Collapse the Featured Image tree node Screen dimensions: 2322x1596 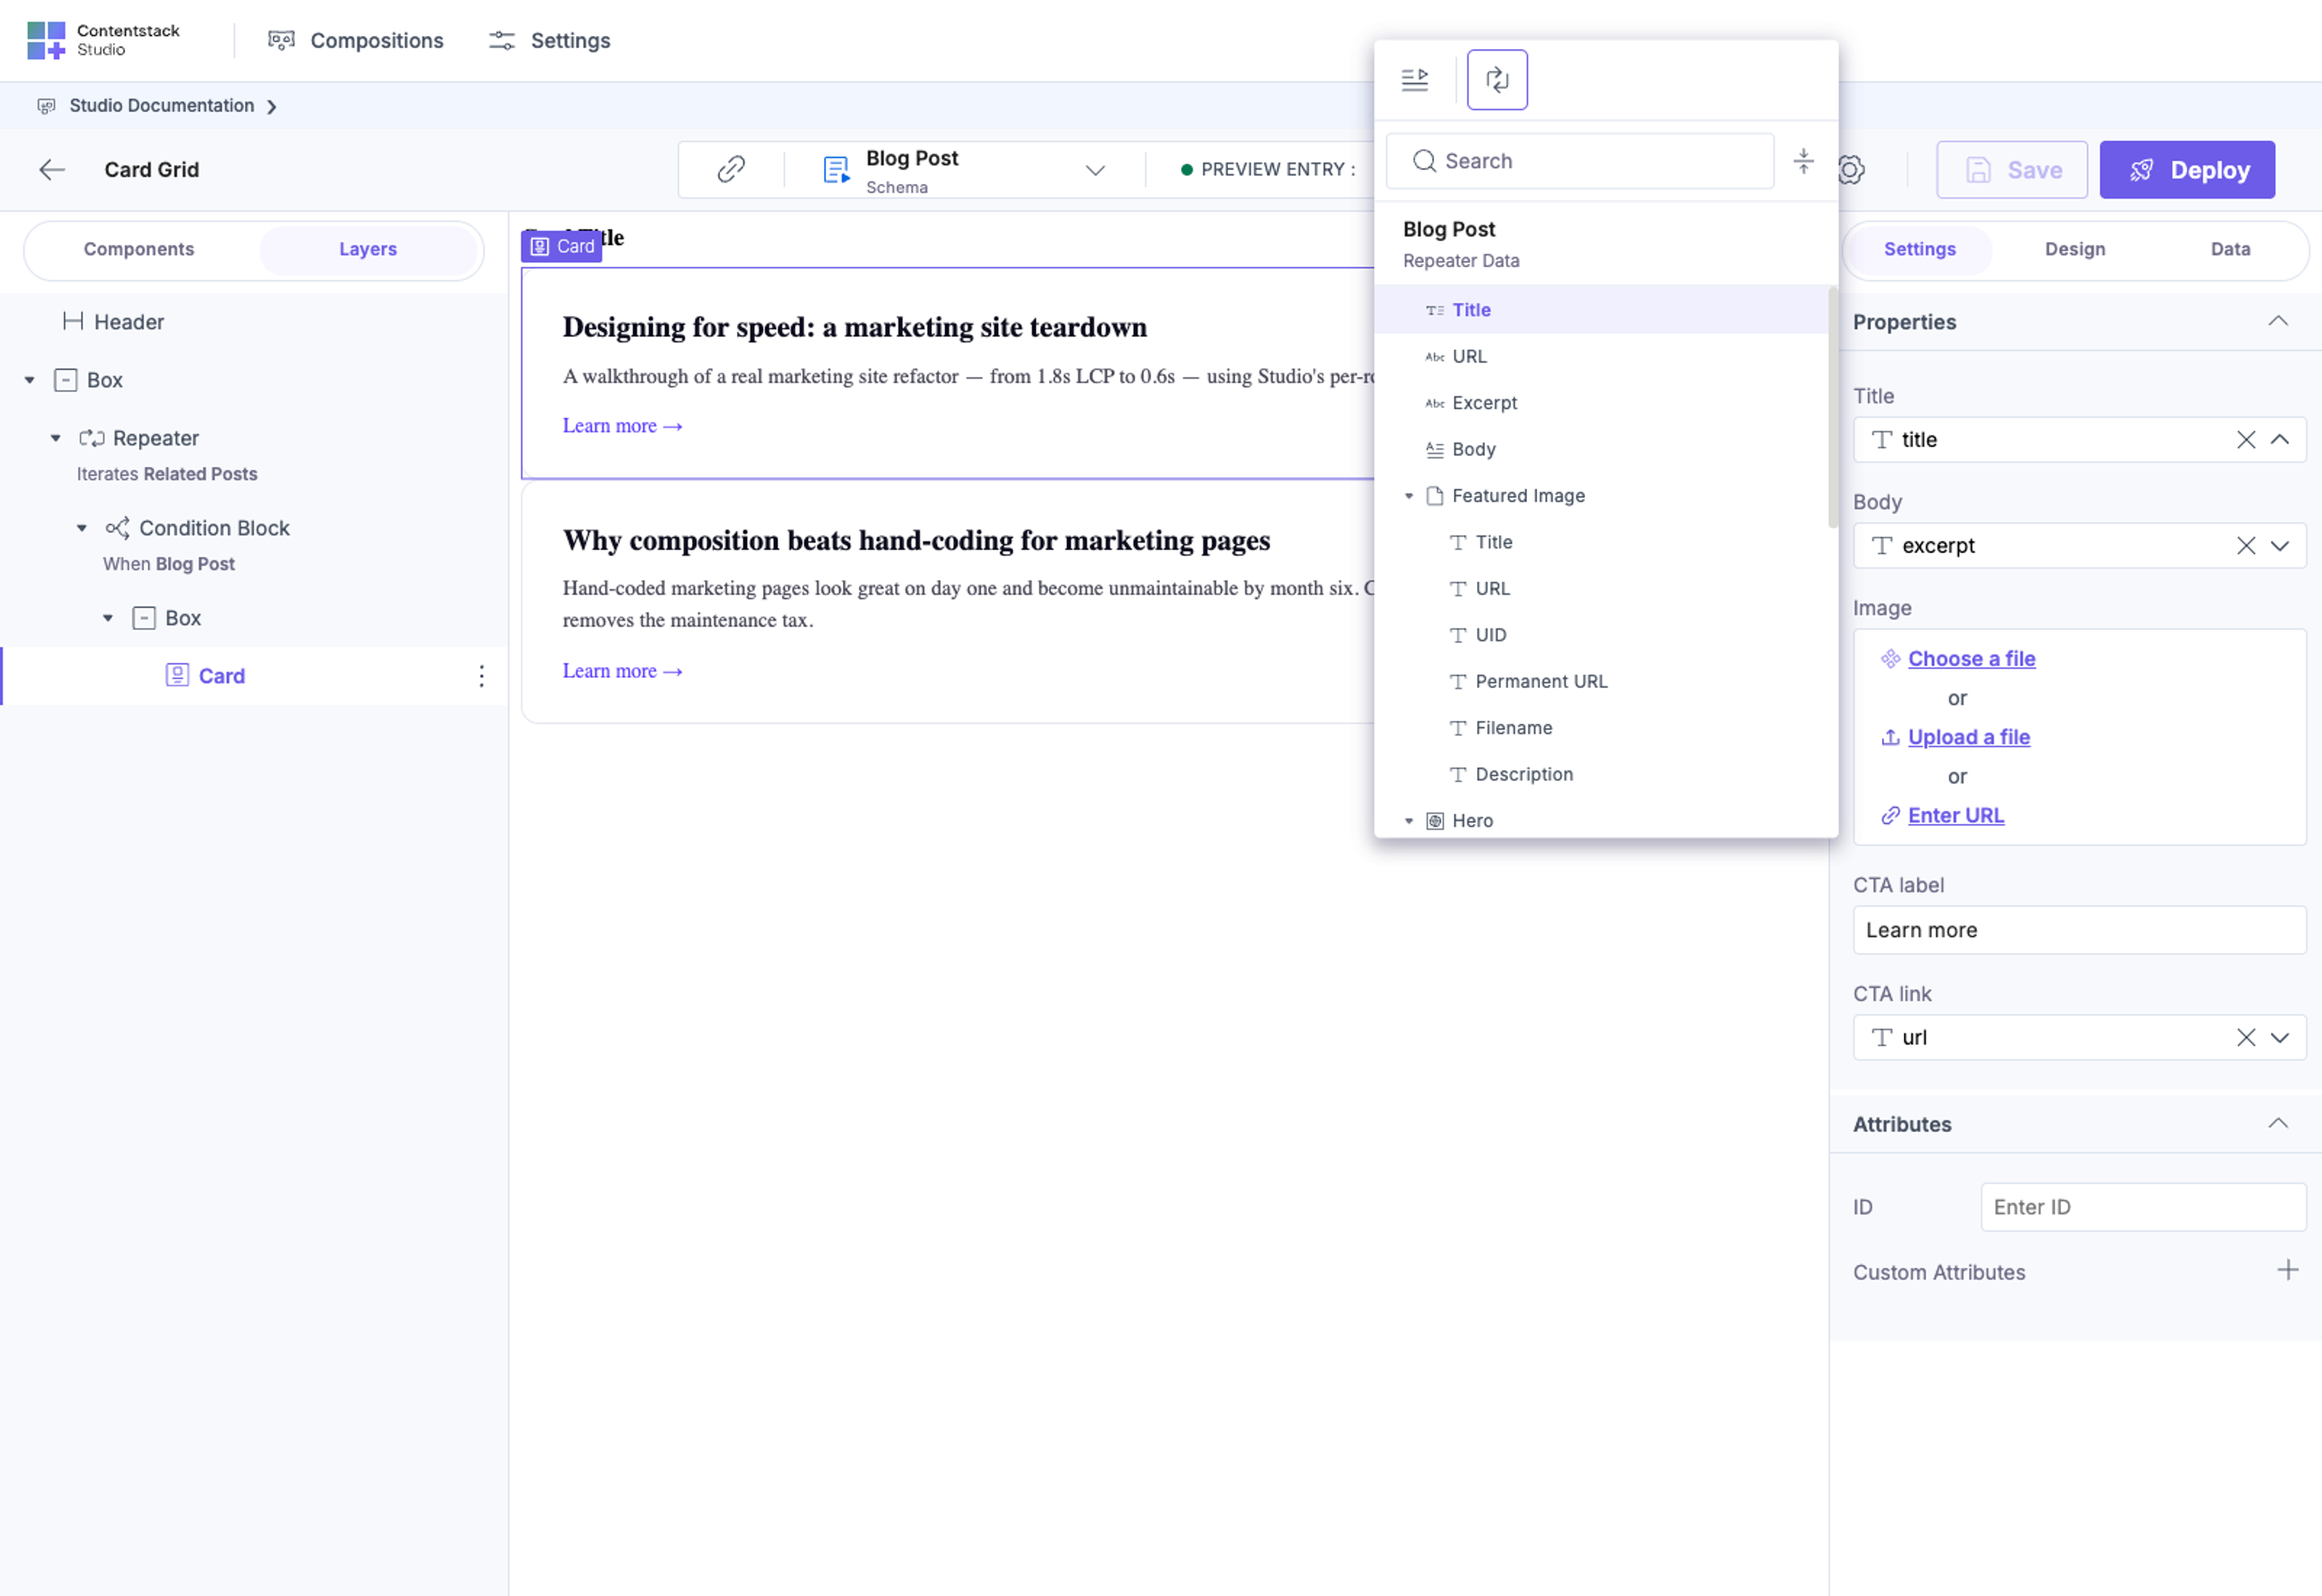click(1408, 496)
